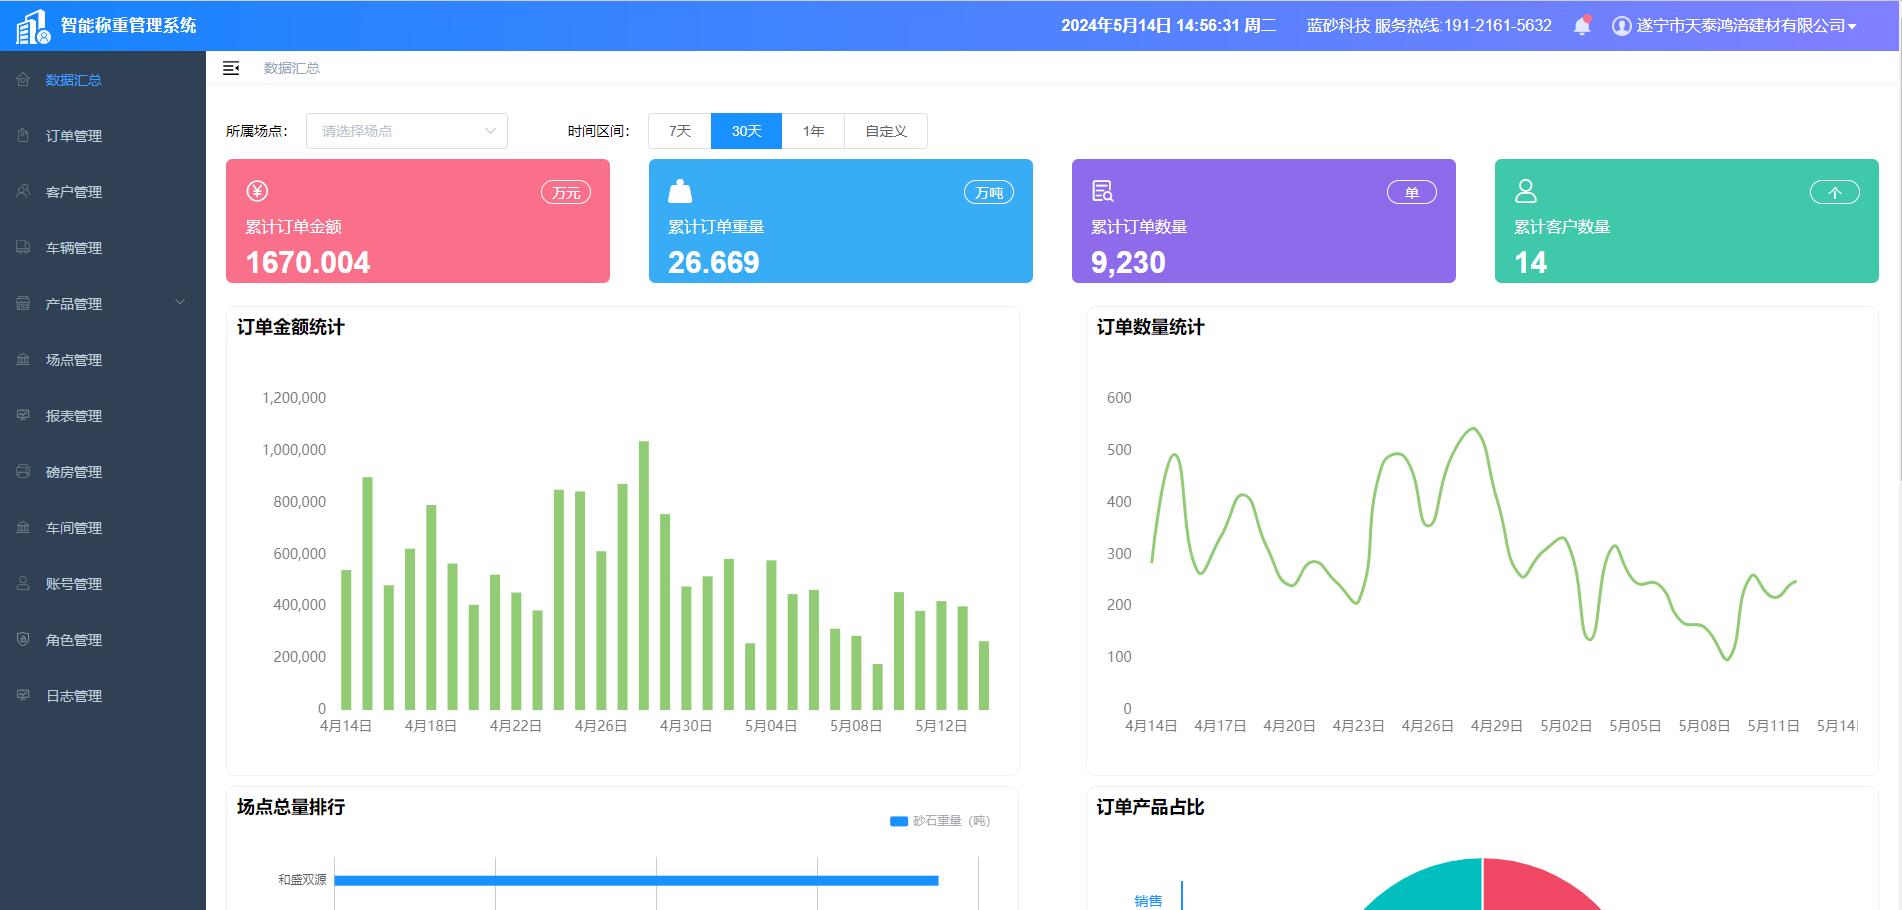Screen dimensions: 1902x910
Task: Click the 万元 badge on the amount card
Action: click(x=566, y=192)
